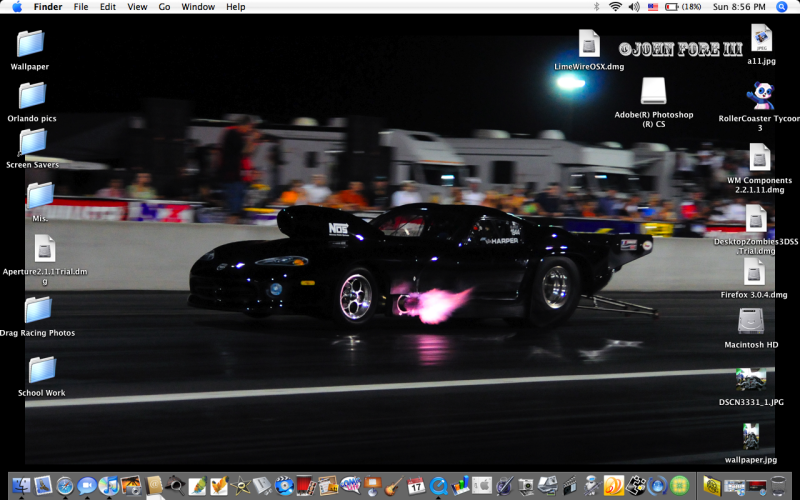Launch Numbers bar-chart icon in dock

point(460,486)
